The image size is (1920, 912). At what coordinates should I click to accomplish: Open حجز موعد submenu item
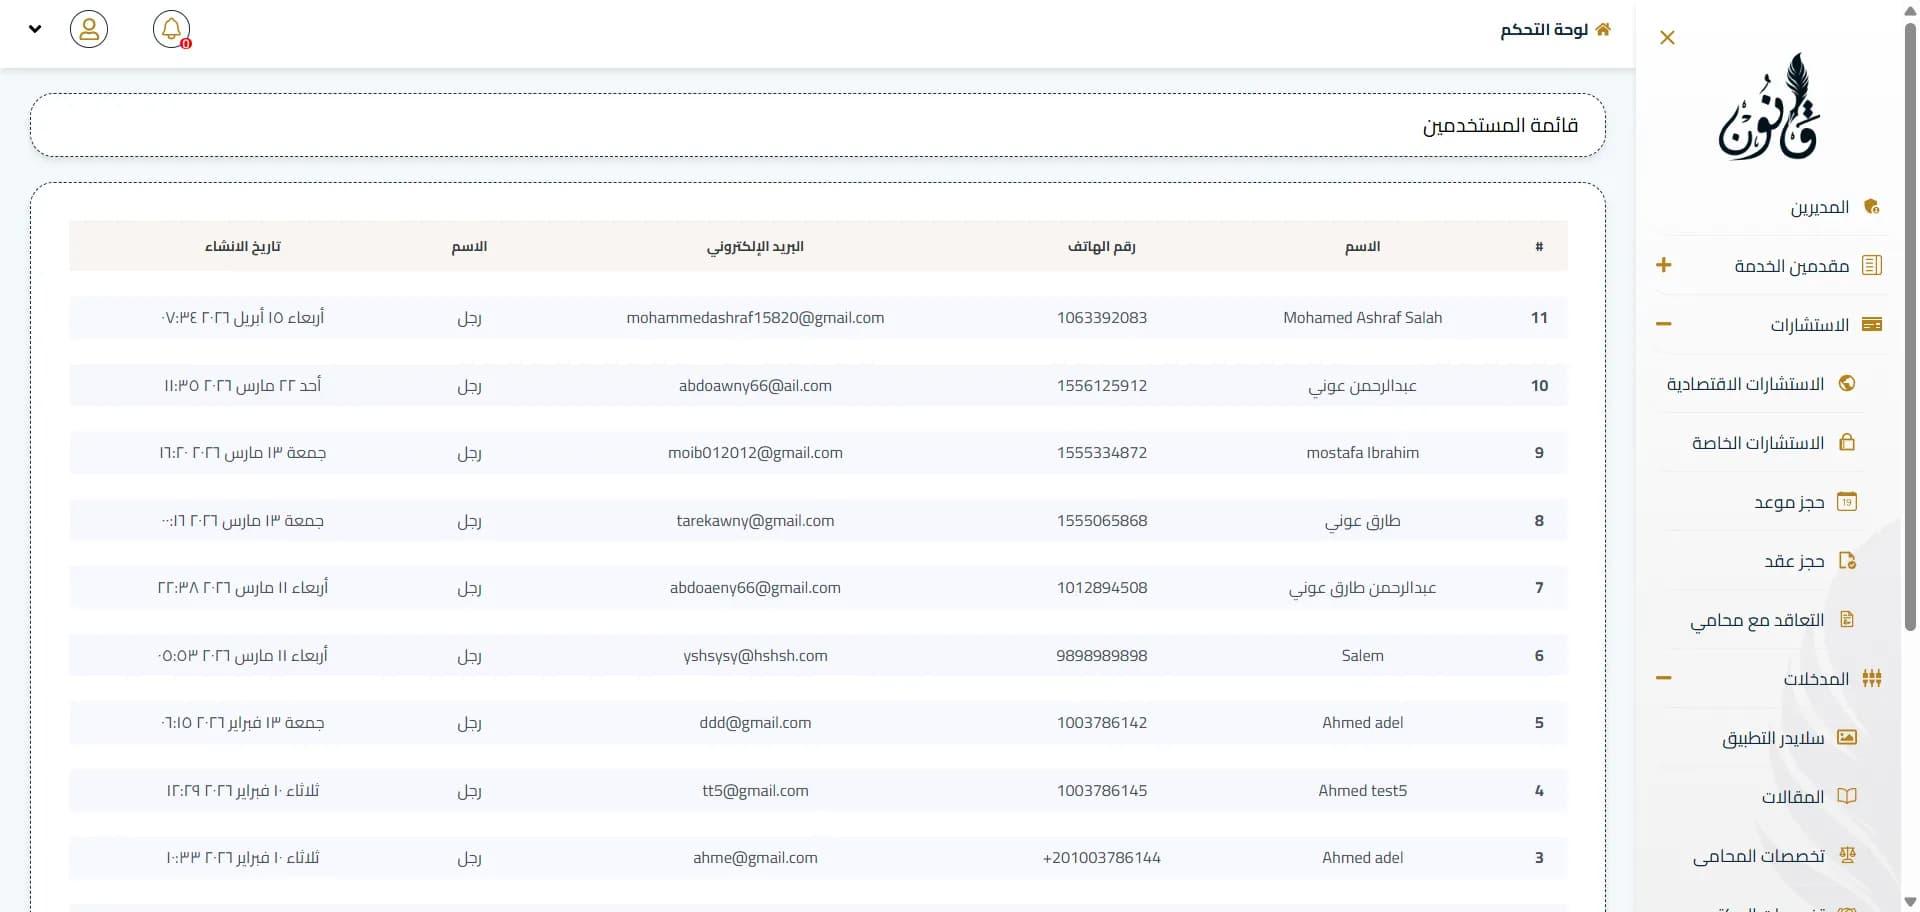click(x=1789, y=502)
